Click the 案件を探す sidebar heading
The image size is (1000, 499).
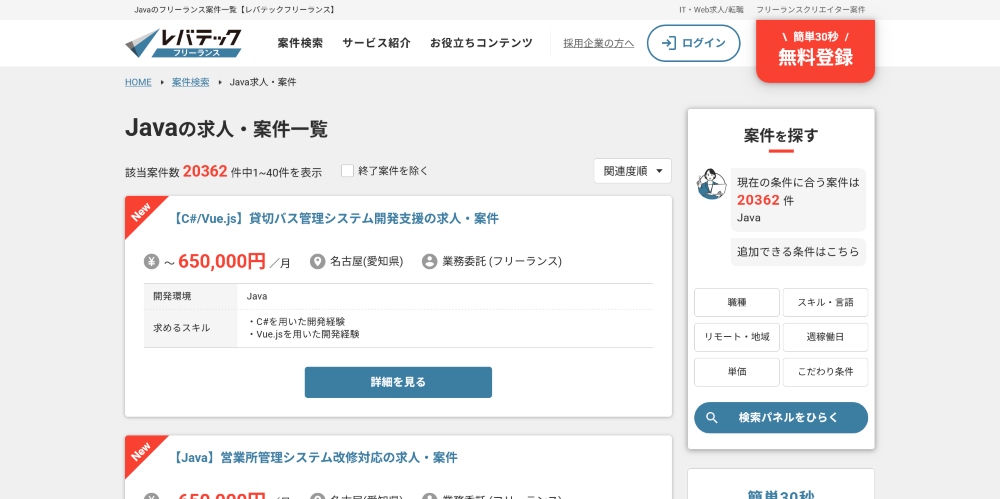click(x=781, y=135)
